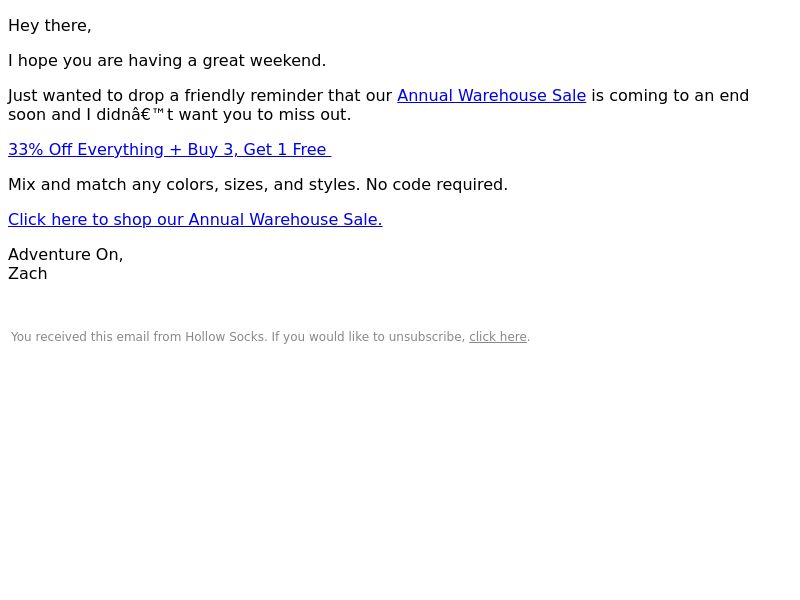Click the "You received this email" footer text
800x600 pixels.
click(79, 337)
